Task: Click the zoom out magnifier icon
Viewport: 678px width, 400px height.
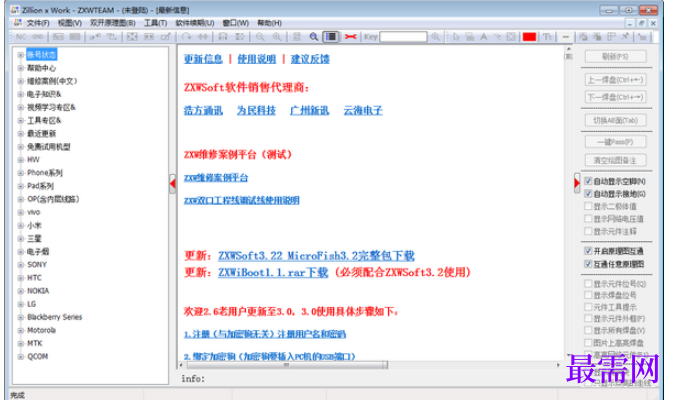Action: [260, 37]
